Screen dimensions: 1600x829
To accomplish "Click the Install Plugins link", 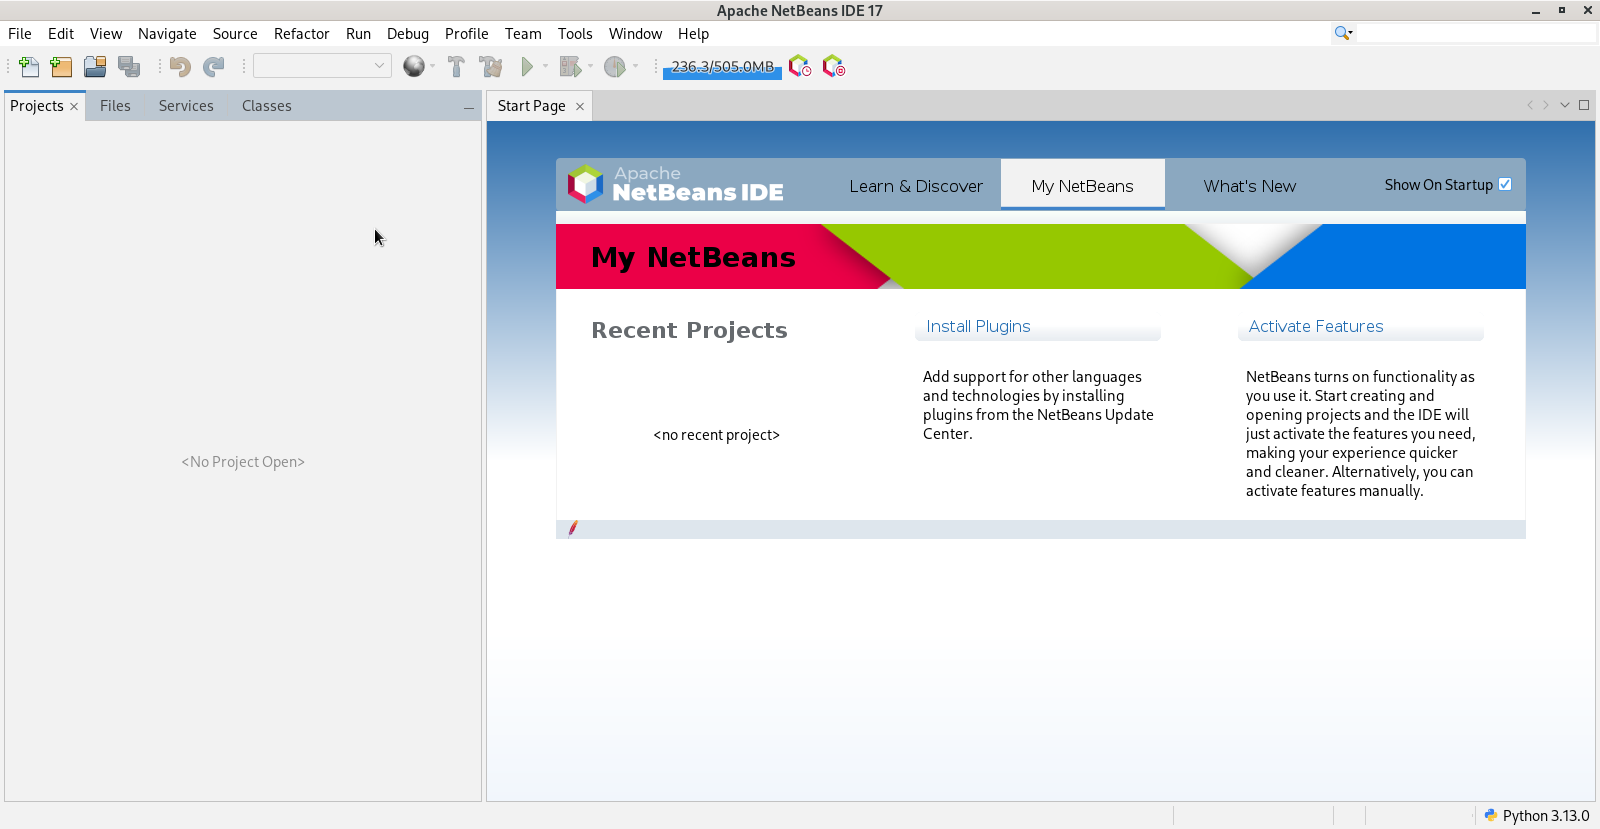I will (978, 326).
